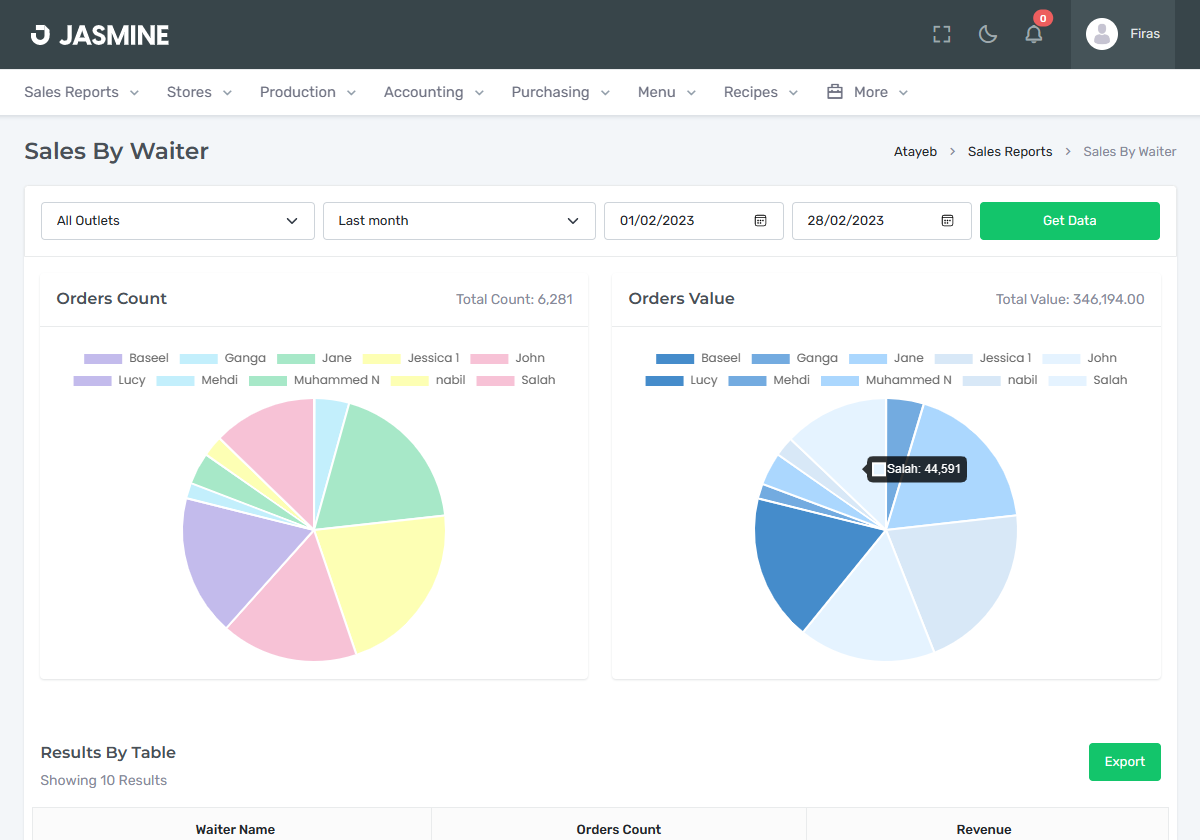Open the Menu navigation item
The height and width of the screenshot is (840, 1200).
point(667,92)
